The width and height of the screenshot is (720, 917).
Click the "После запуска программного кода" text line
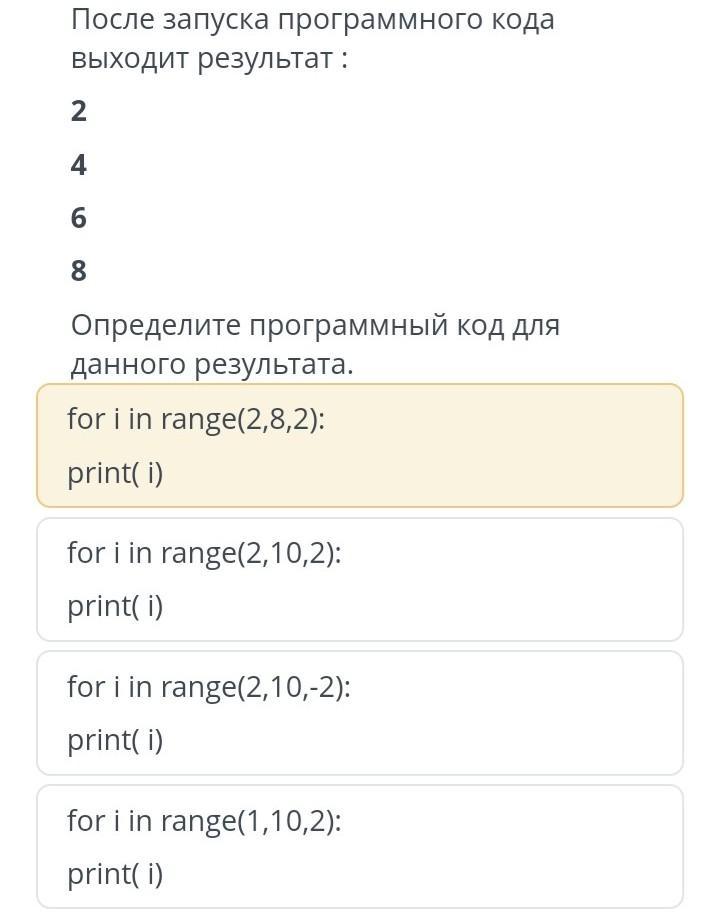click(x=312, y=20)
